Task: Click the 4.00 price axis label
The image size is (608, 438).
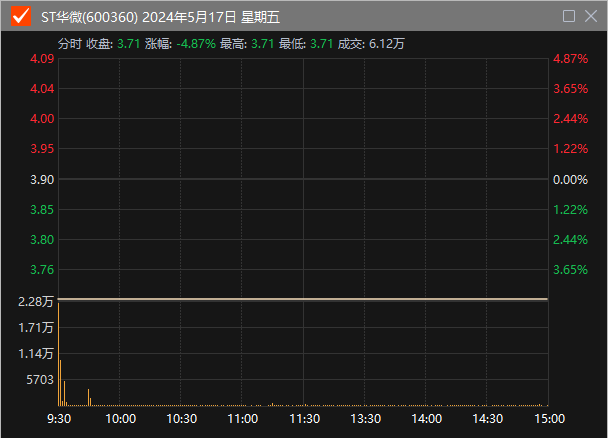Action: click(x=42, y=119)
